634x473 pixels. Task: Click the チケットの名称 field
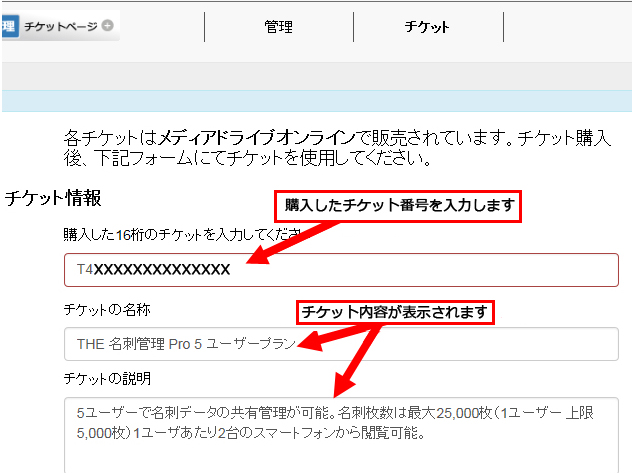click(x=341, y=344)
